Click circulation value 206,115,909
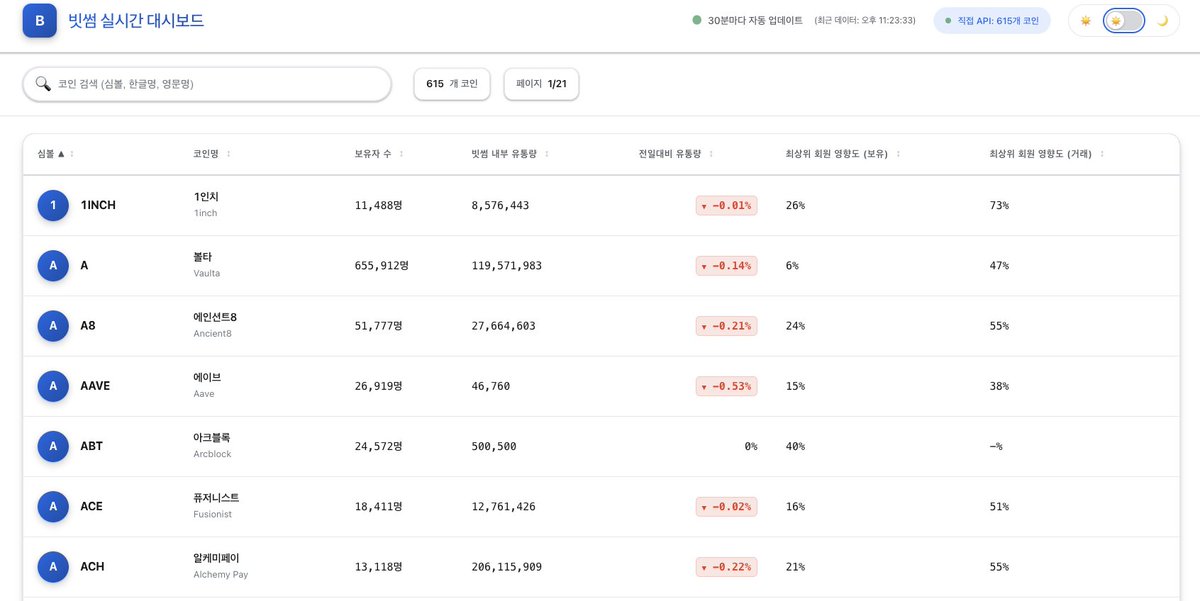1200x601 pixels. [507, 566]
